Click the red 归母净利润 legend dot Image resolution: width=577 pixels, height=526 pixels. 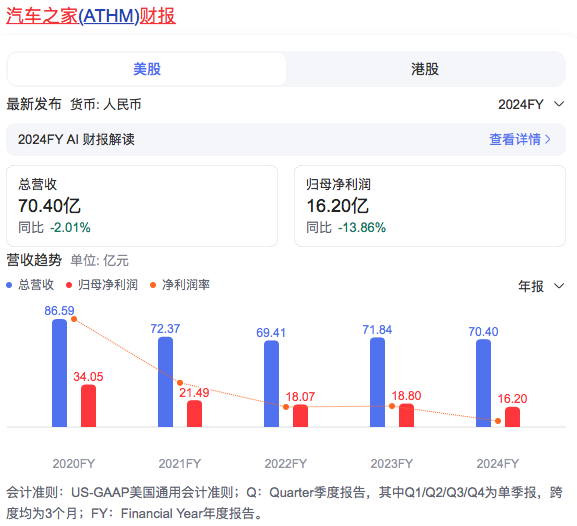pyautogui.click(x=69, y=285)
